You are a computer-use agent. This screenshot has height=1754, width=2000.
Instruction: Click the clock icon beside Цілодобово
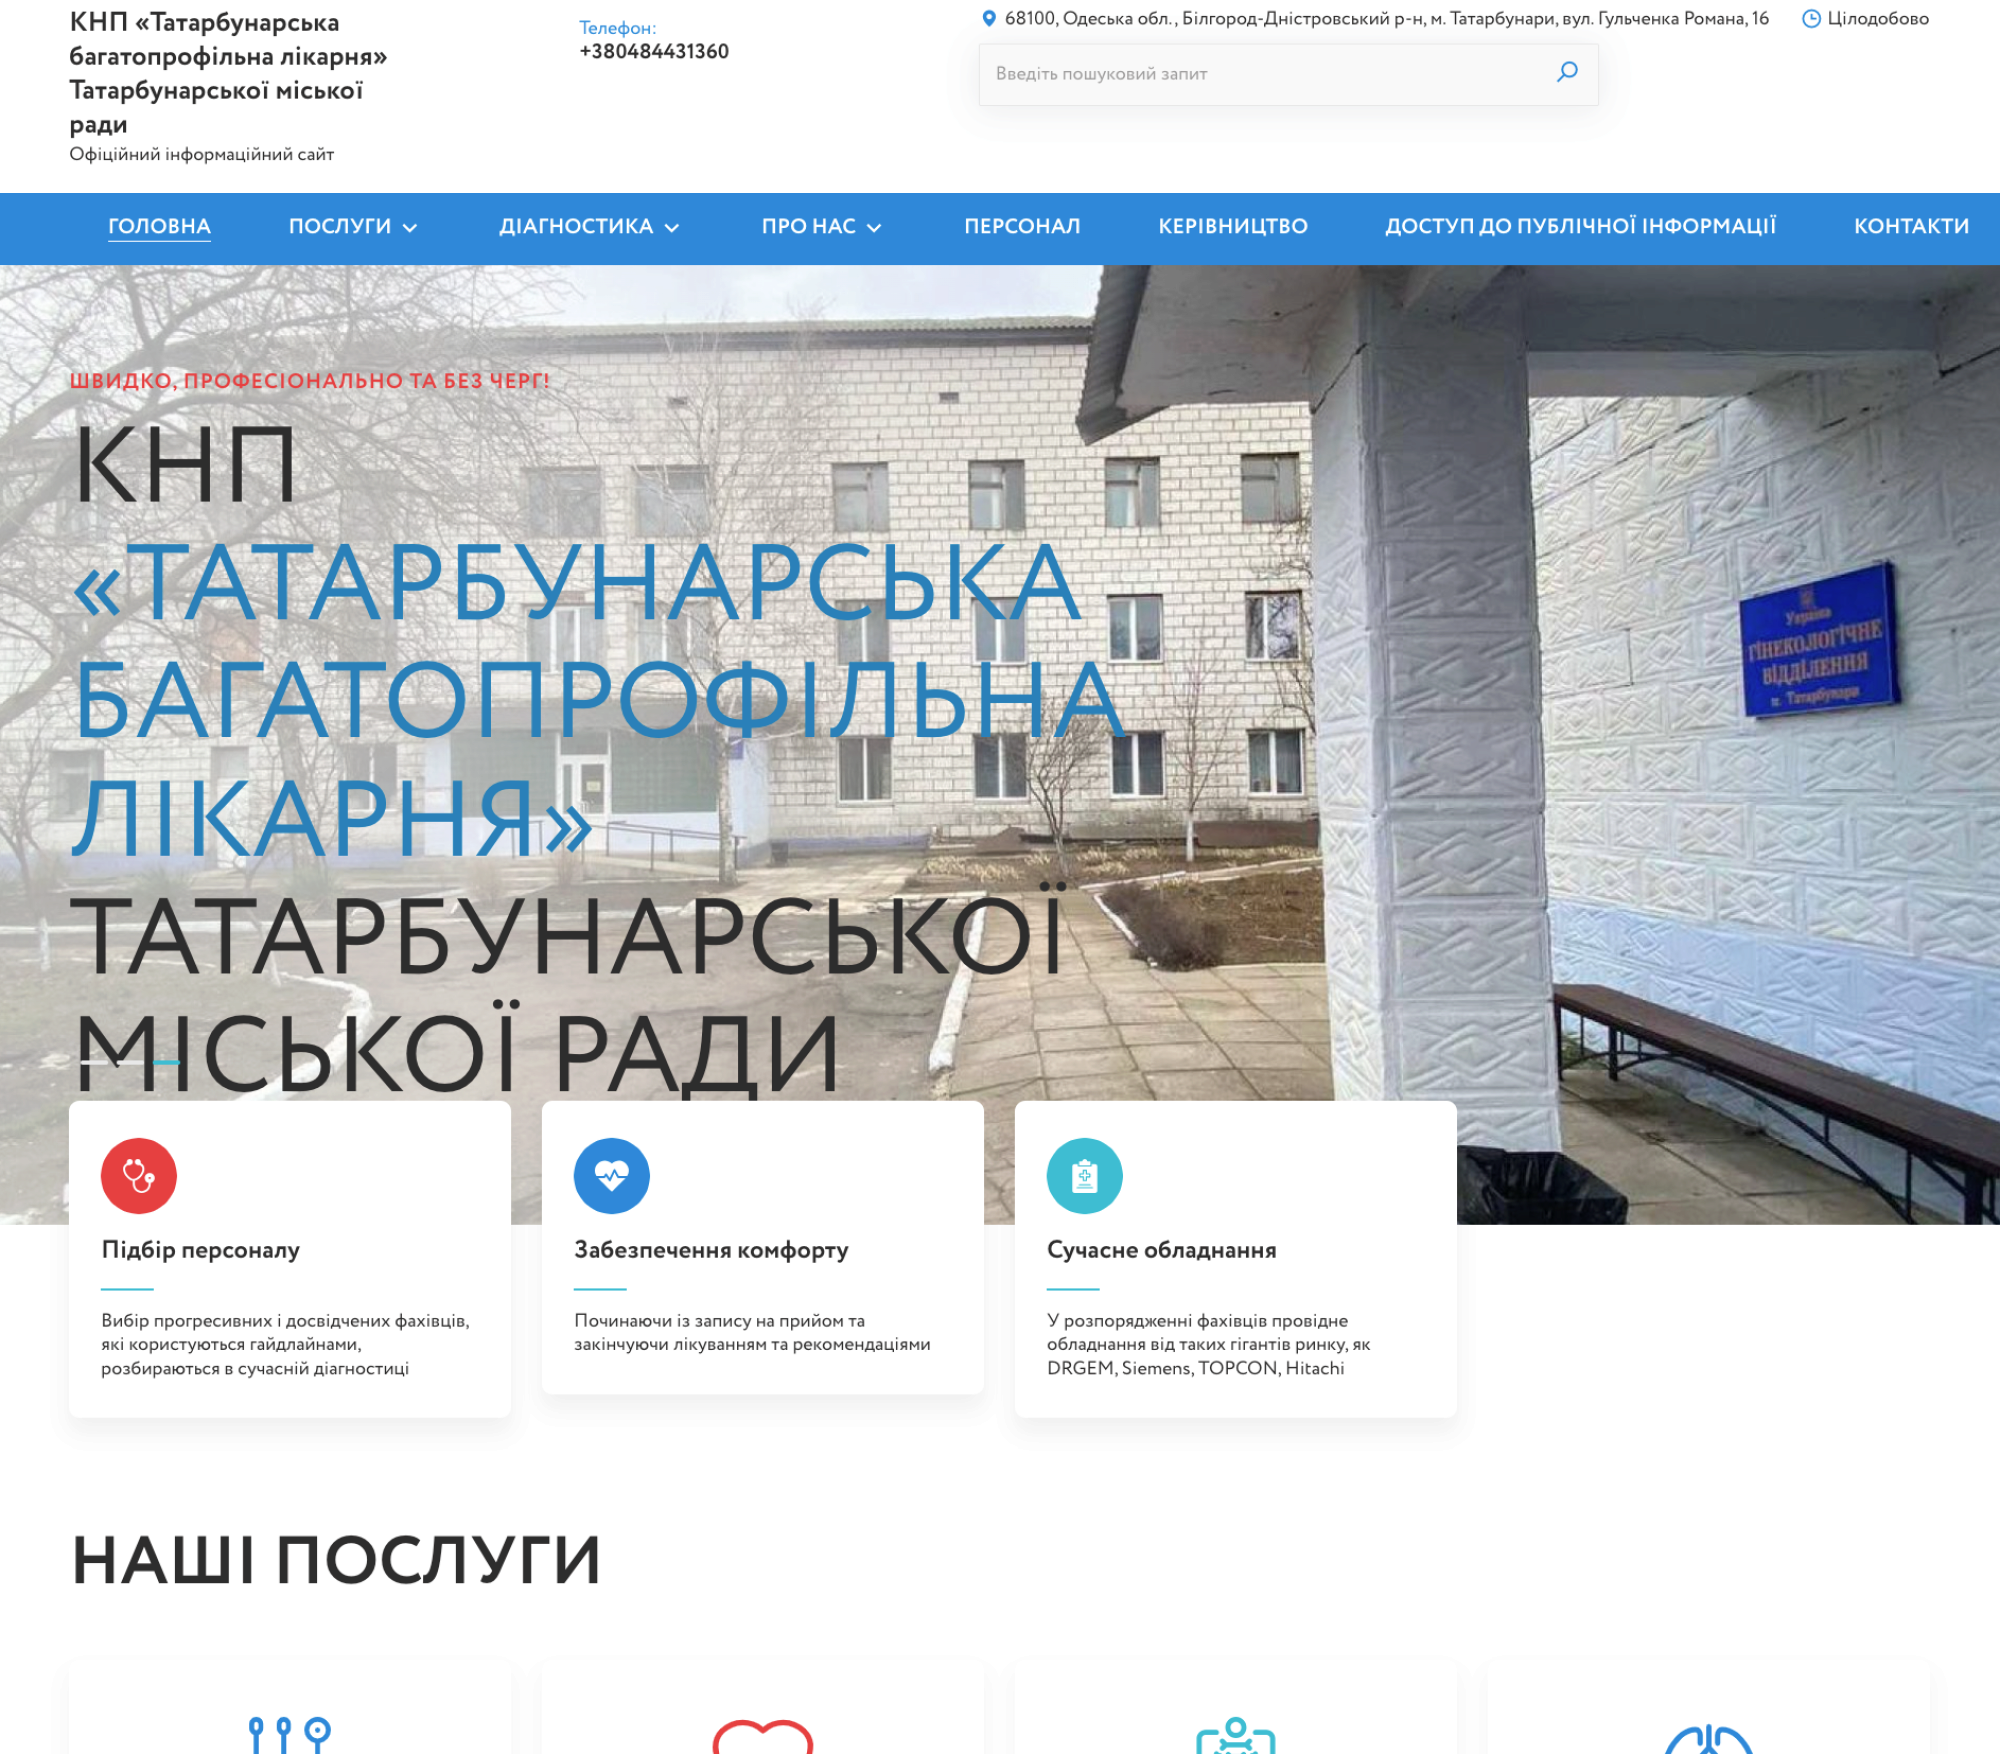pos(1810,18)
